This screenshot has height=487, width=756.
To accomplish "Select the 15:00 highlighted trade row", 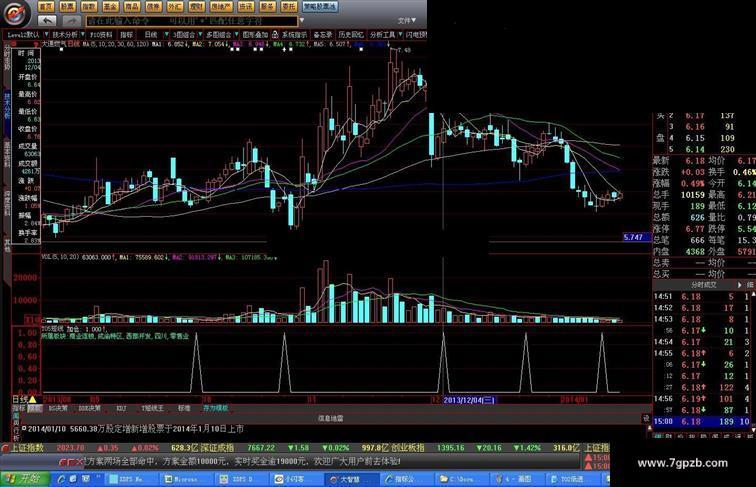I will (701, 421).
